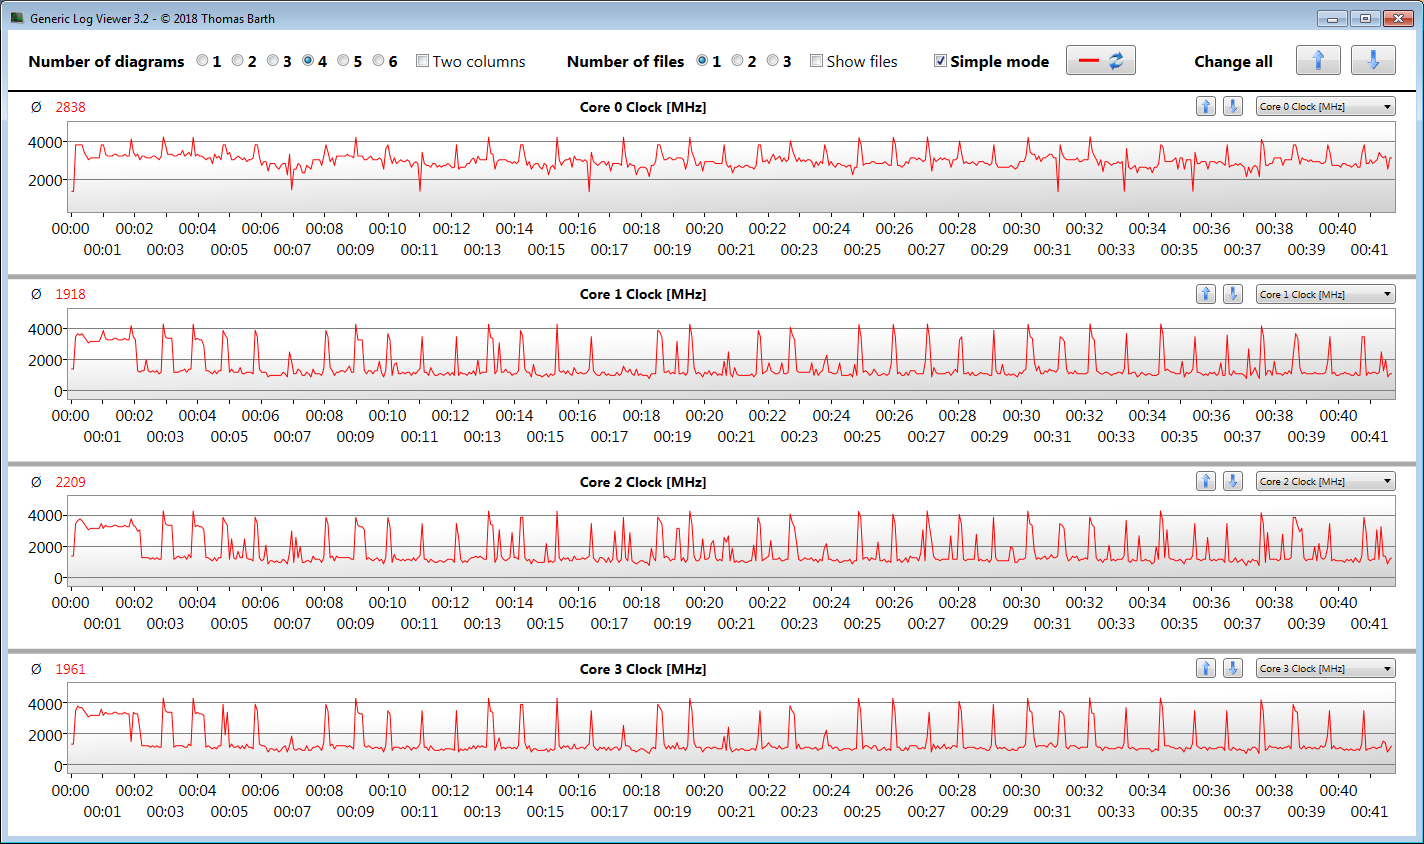Select 6 for number of diagrams
Viewport: 1424px width, 844px height.
click(379, 61)
